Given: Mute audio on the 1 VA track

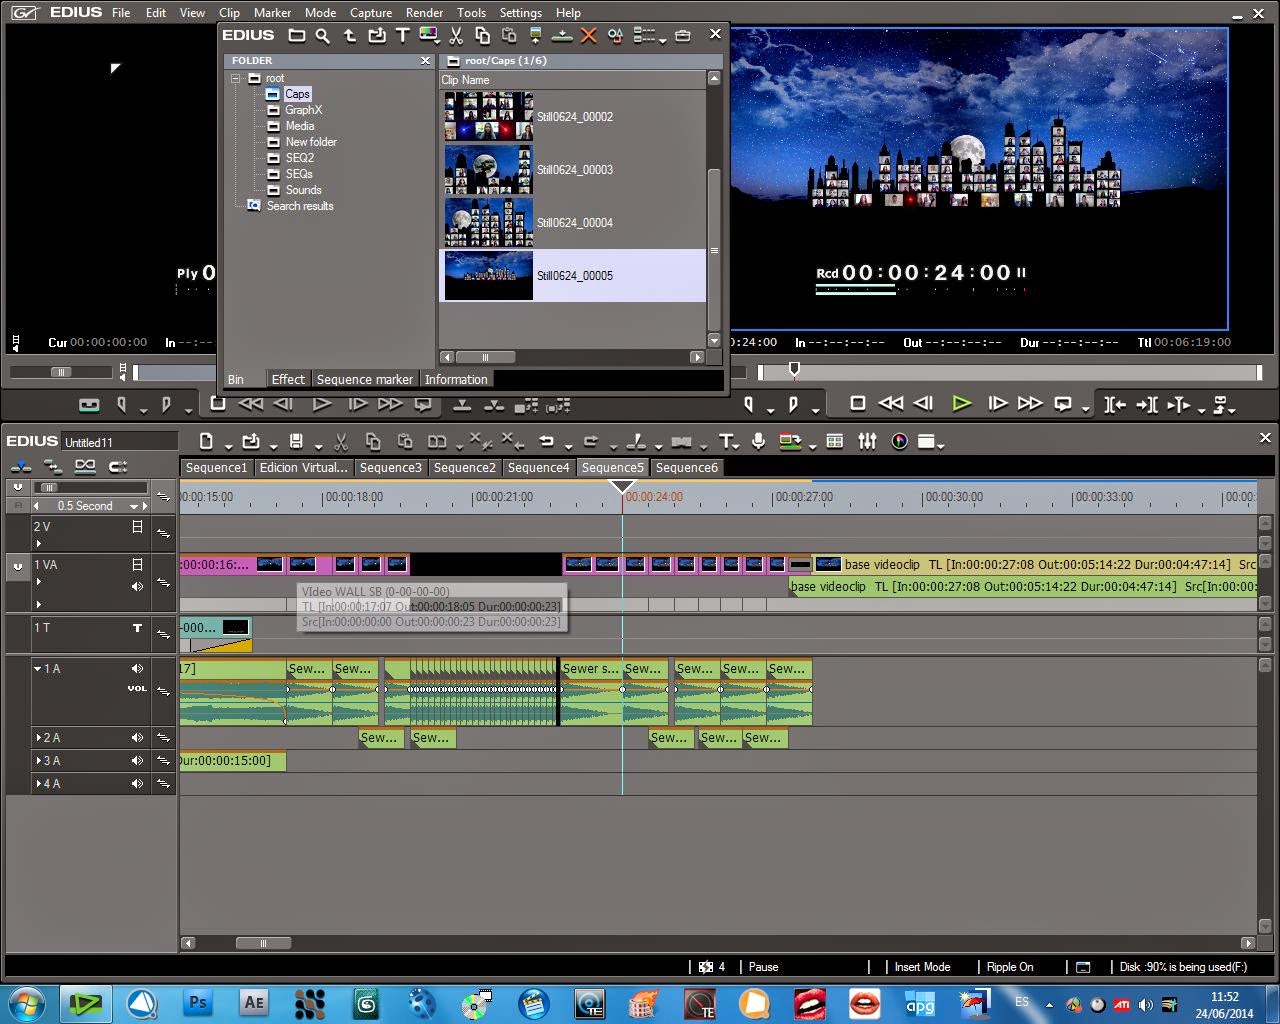Looking at the screenshot, I should point(137,586).
